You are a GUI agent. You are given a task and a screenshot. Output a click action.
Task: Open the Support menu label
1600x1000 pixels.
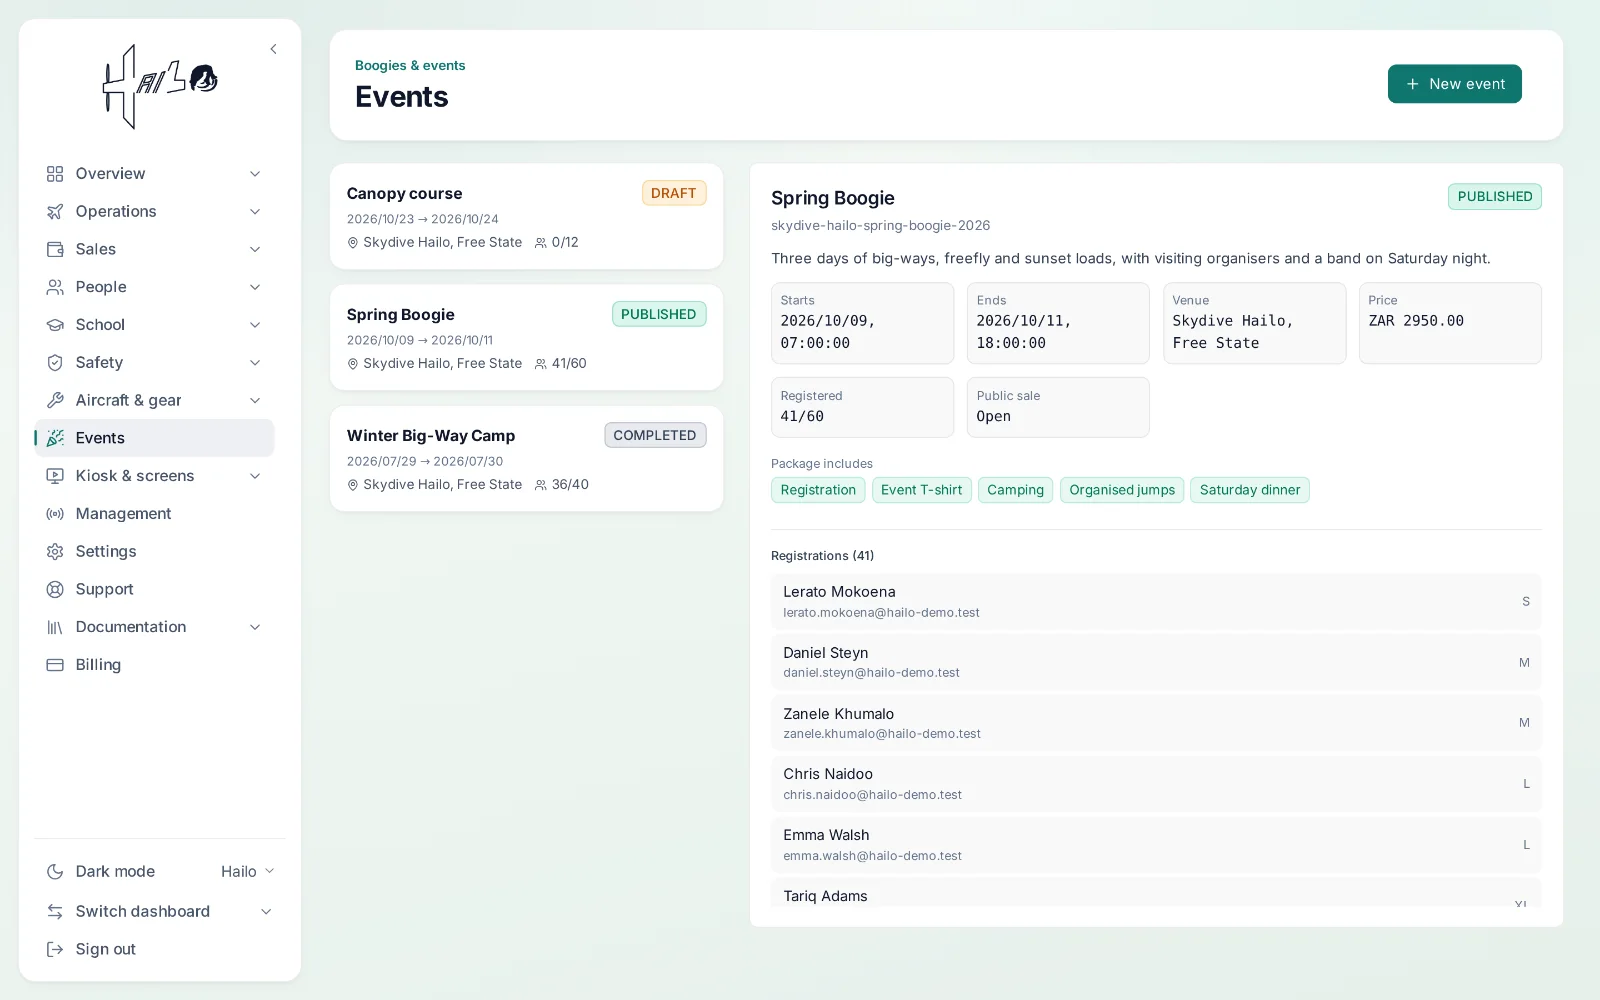pyautogui.click(x=104, y=590)
